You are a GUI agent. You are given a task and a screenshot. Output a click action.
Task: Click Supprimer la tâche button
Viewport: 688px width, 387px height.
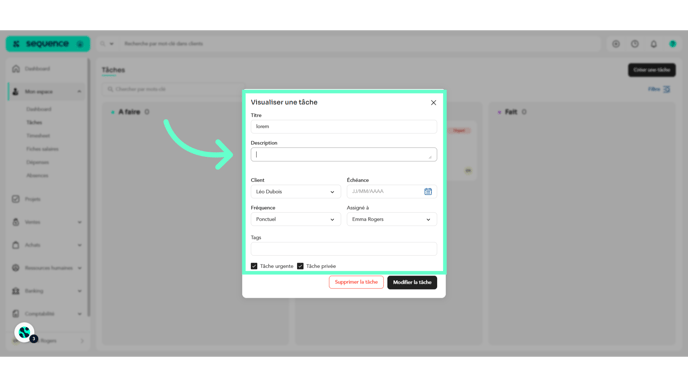[356, 282]
